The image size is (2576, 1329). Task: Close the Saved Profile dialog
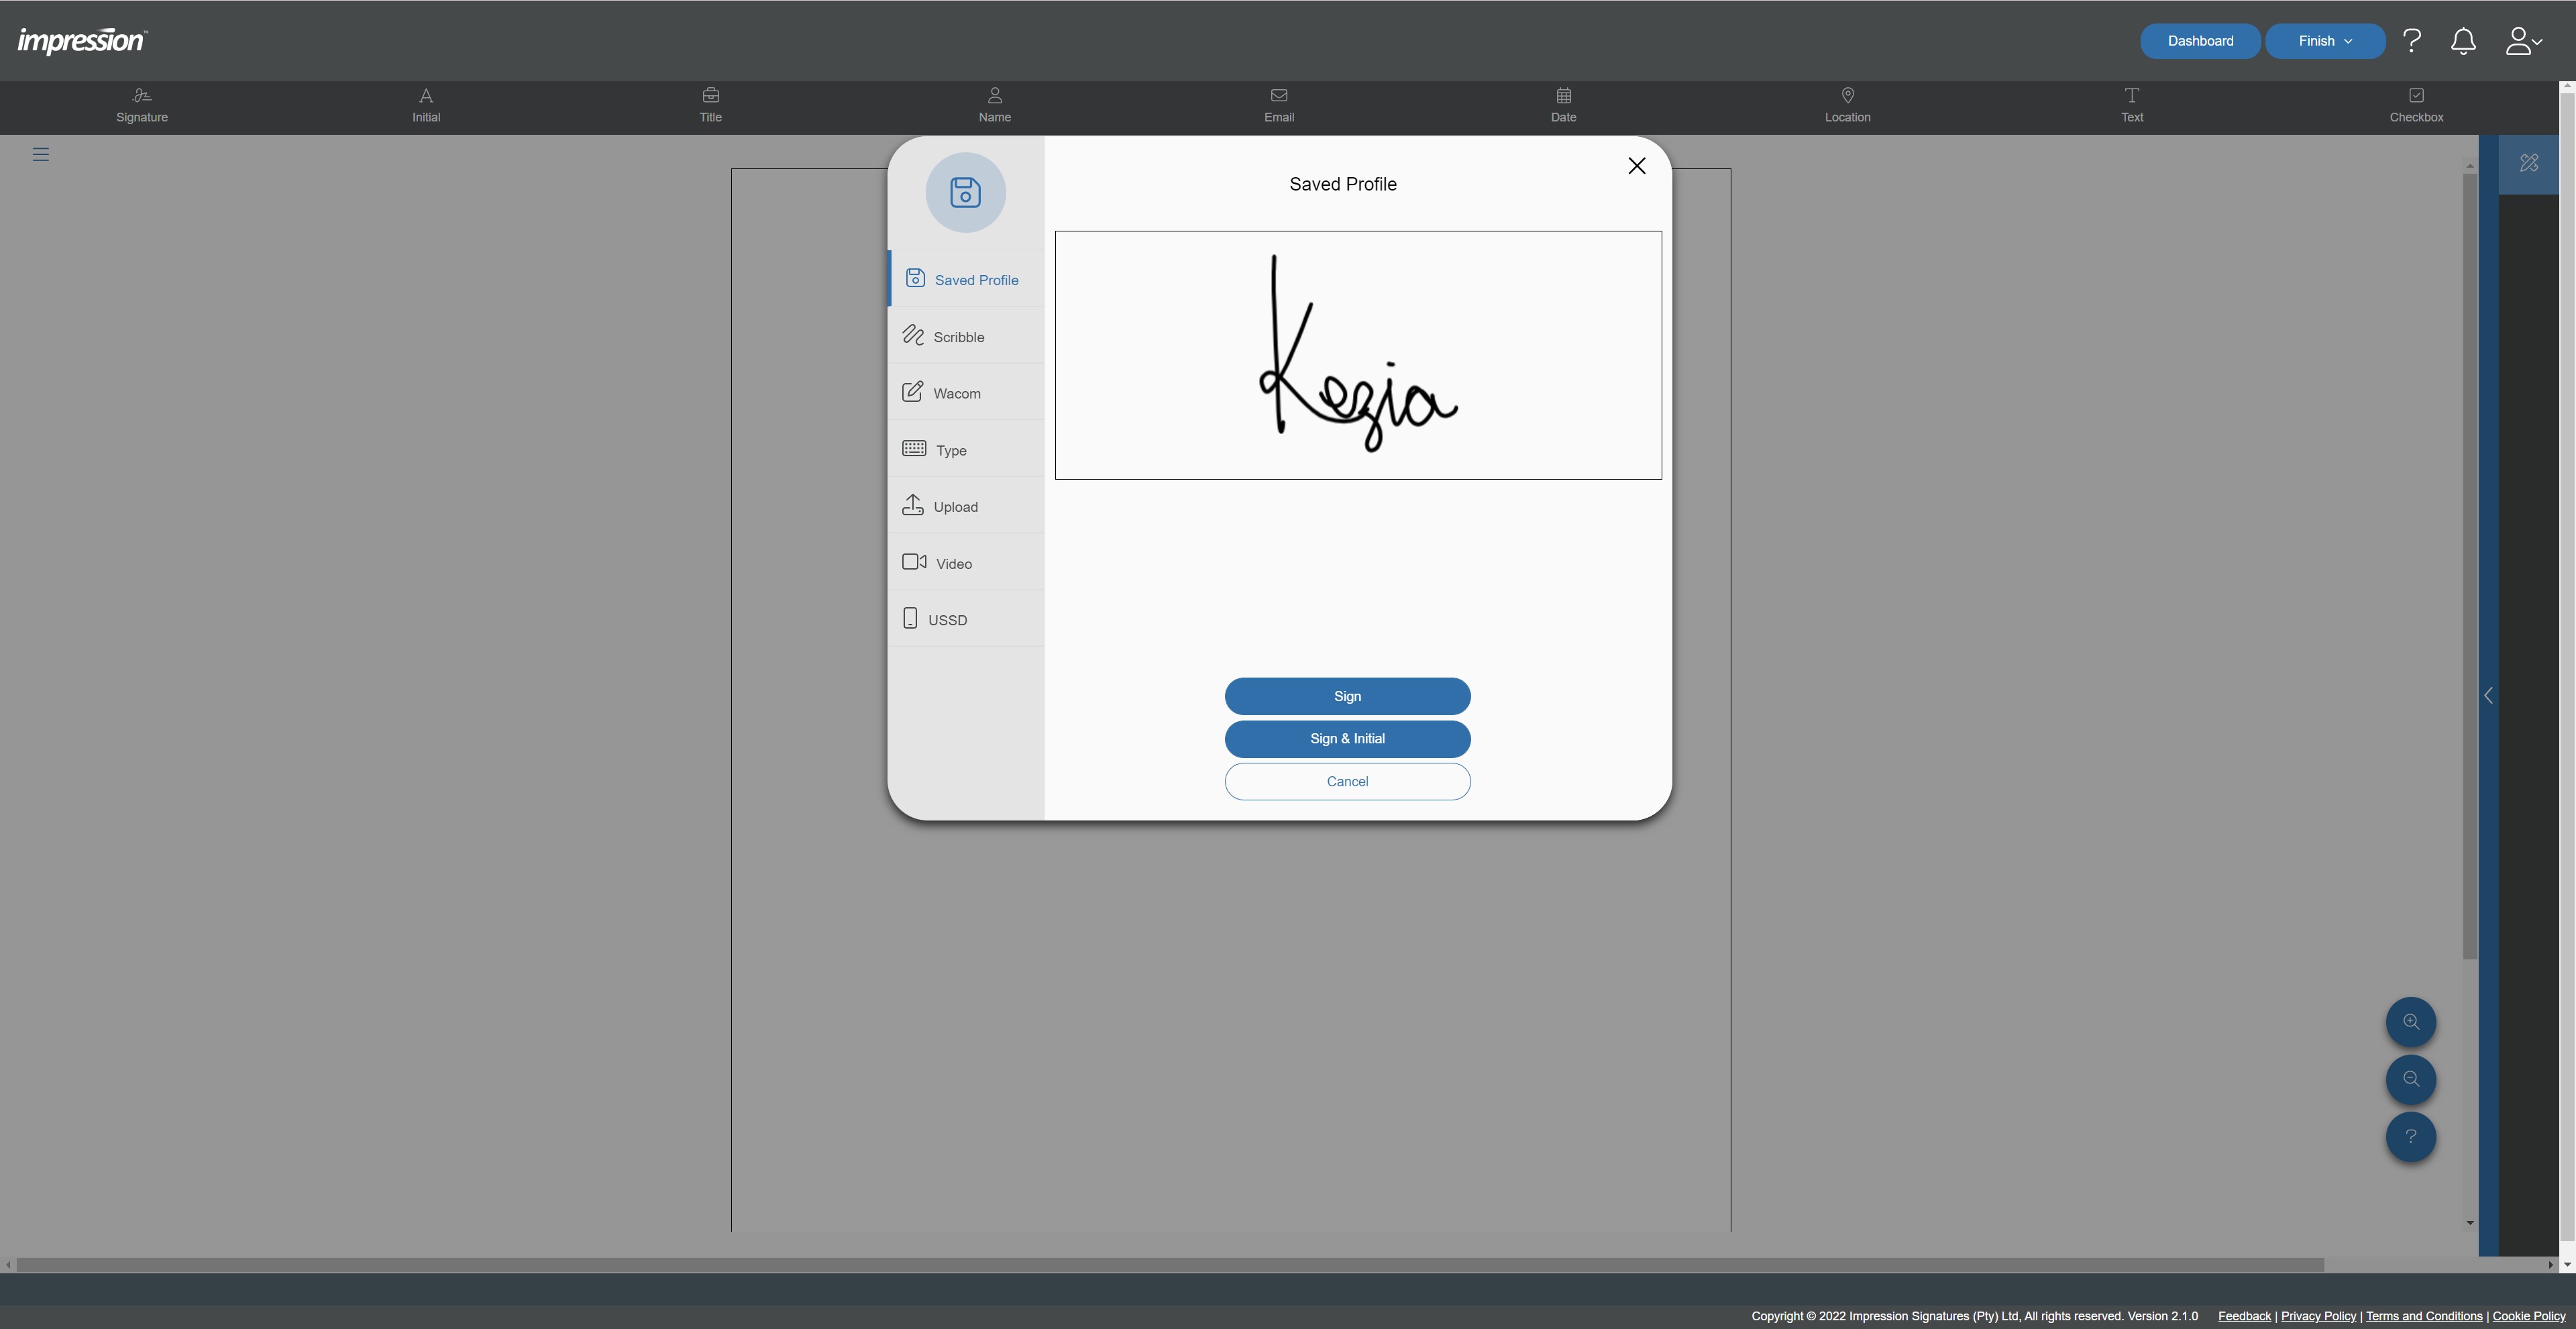[x=1636, y=166]
